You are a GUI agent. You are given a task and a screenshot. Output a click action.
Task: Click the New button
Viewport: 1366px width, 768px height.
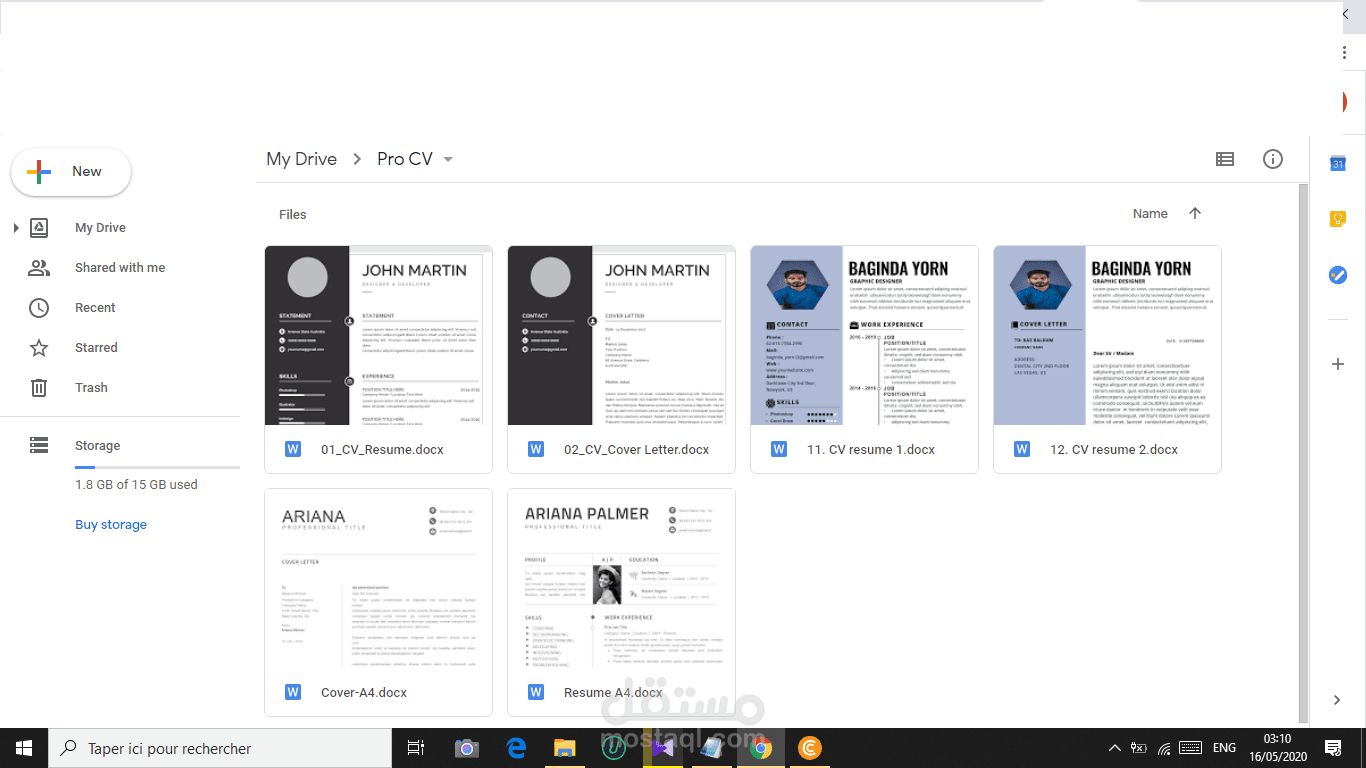point(71,172)
